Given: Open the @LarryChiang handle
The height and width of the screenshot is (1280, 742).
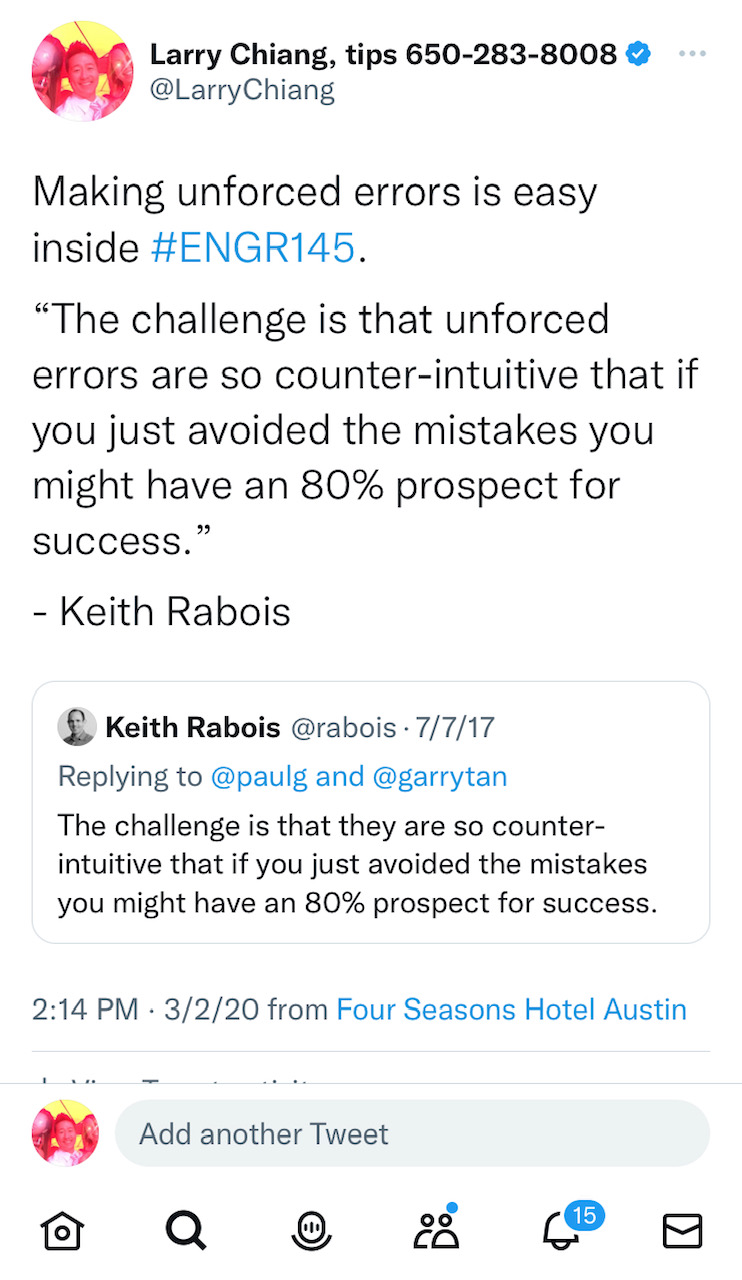Looking at the screenshot, I should (242, 91).
